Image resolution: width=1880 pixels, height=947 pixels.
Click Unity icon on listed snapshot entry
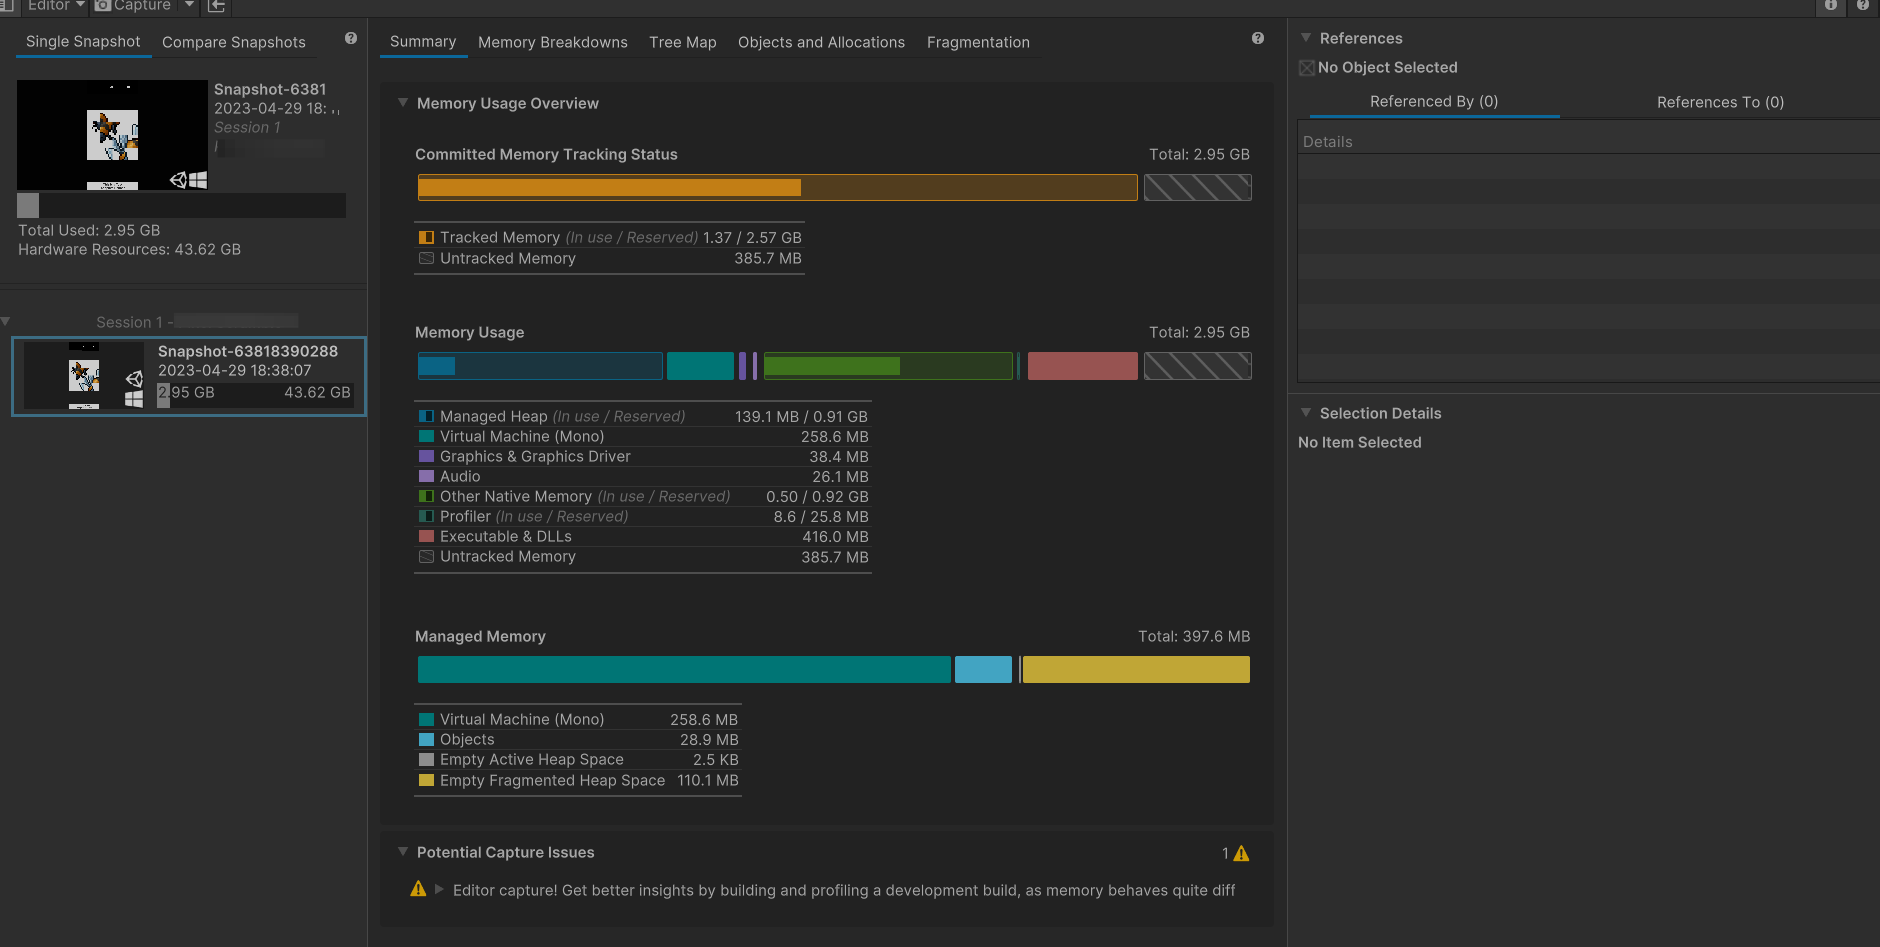click(x=134, y=379)
